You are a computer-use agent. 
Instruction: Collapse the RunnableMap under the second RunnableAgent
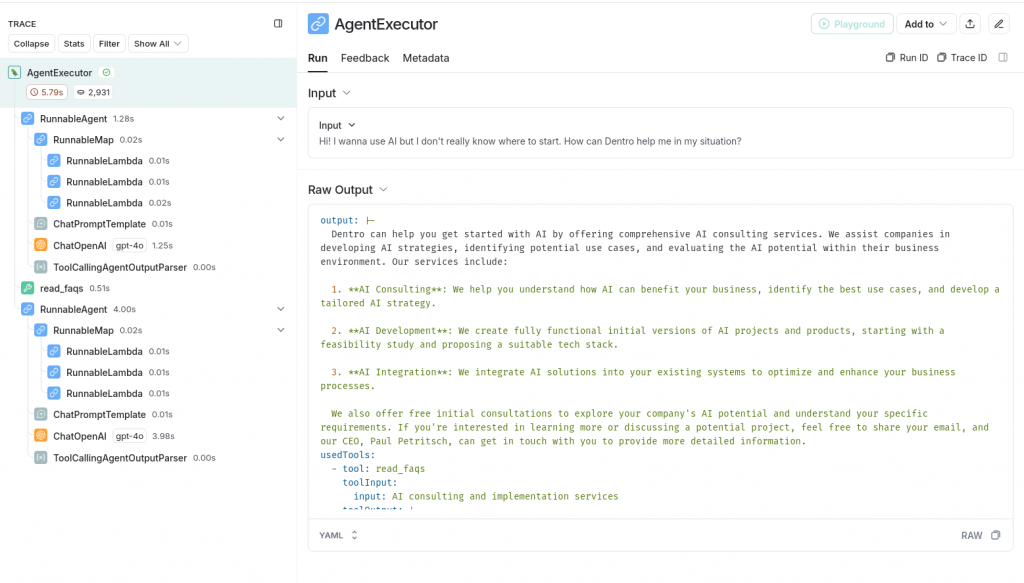tap(281, 330)
